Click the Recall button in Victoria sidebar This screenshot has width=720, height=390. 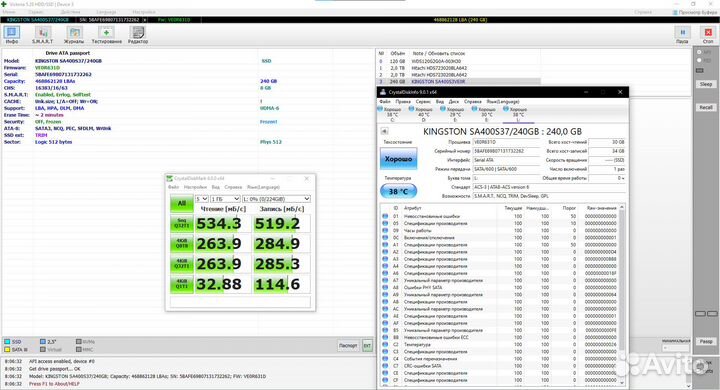[706, 107]
